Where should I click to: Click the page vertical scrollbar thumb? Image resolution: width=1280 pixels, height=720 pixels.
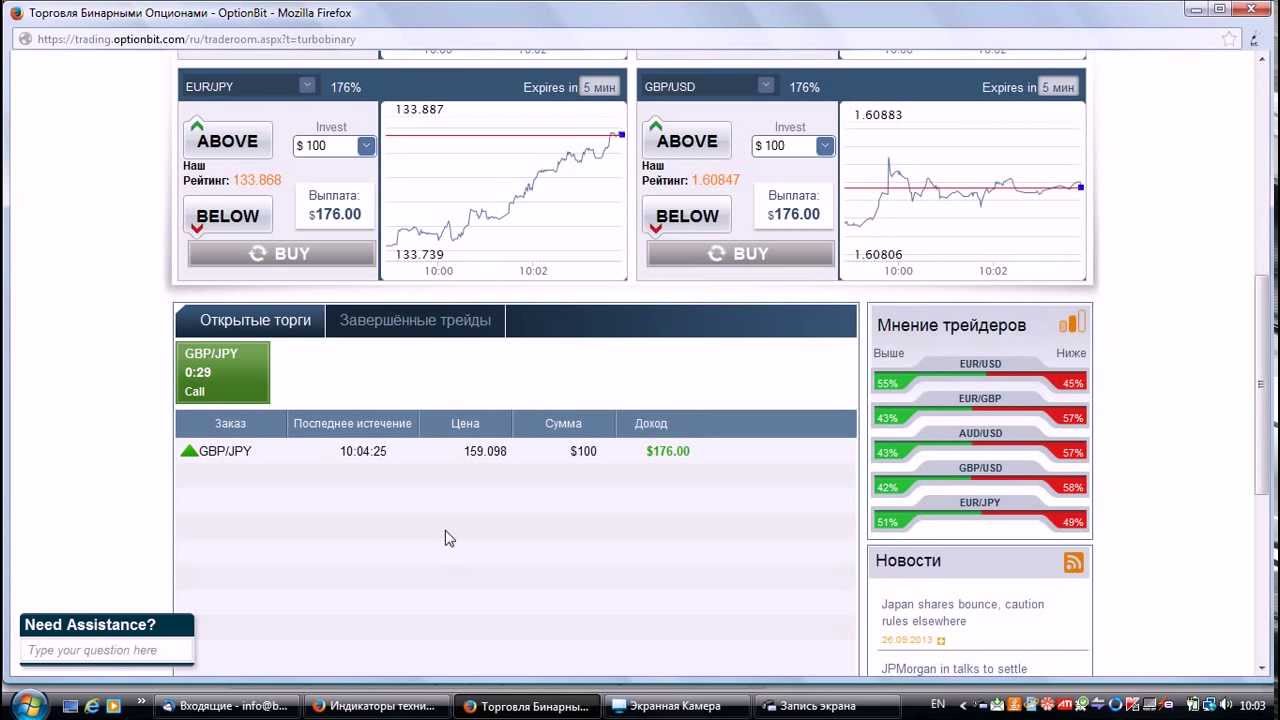click(1261, 383)
